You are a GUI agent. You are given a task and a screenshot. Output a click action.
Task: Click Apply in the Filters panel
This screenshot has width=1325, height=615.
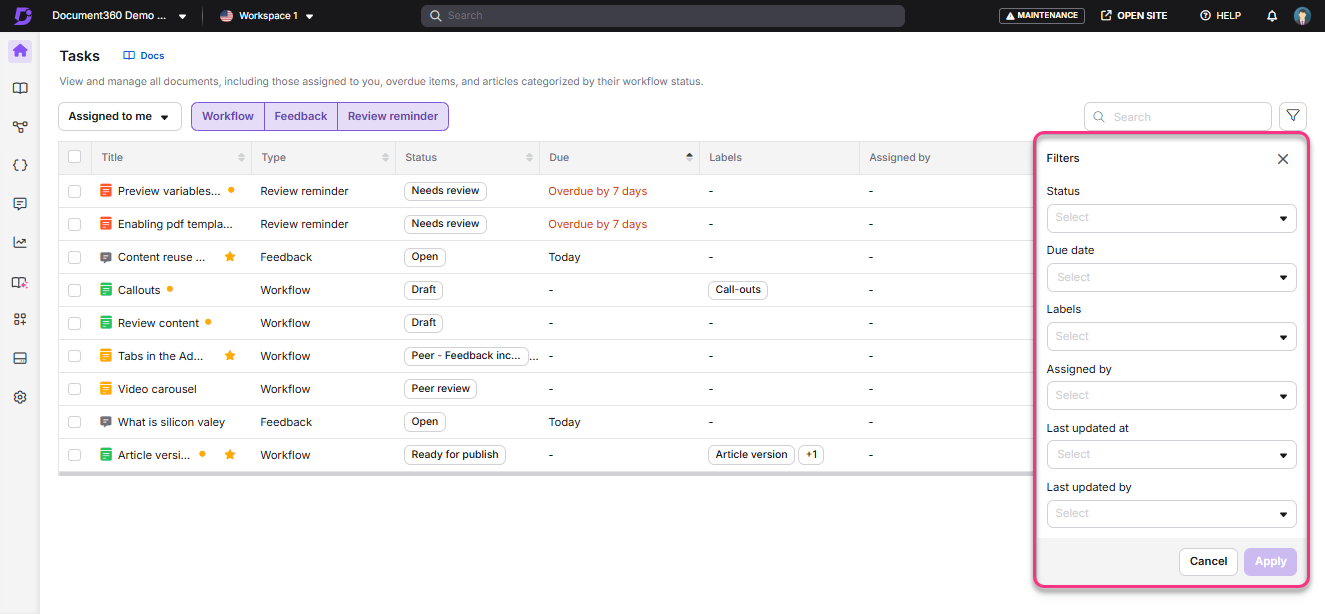[x=1270, y=561]
